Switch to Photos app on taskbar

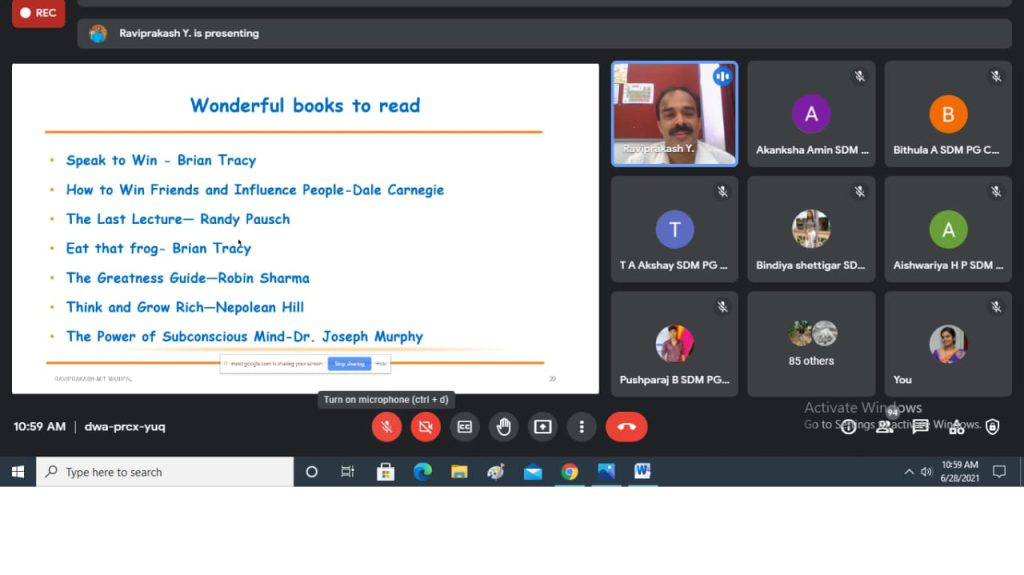pos(606,472)
